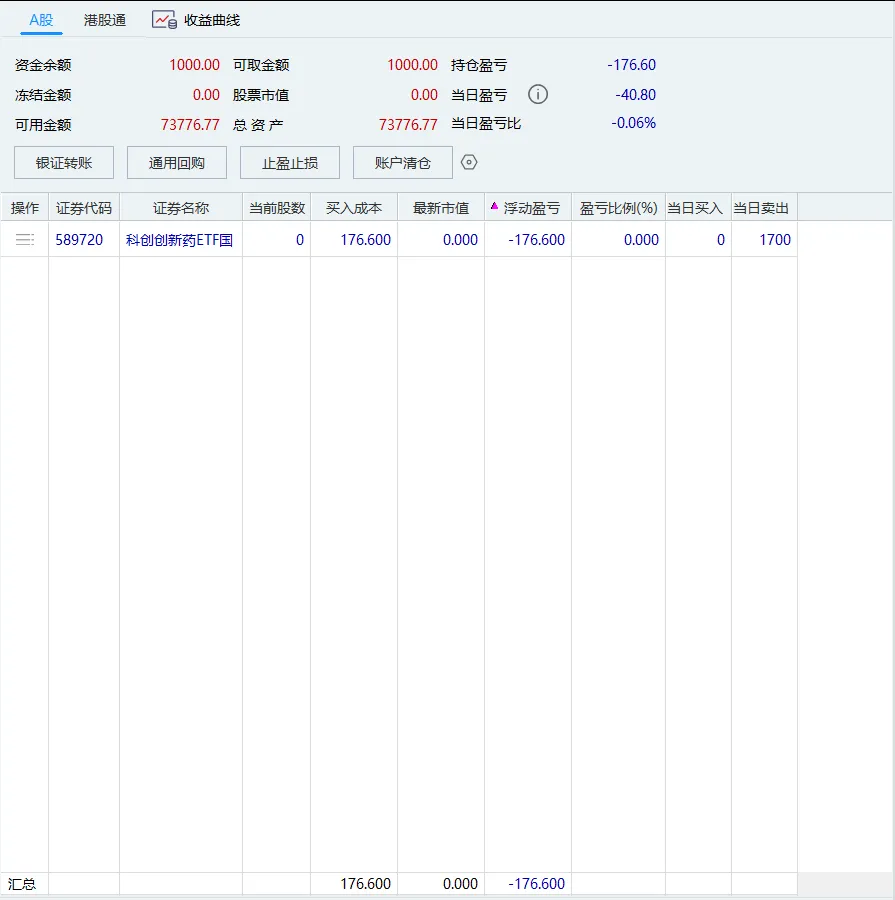This screenshot has width=895, height=900.
Task: Open the 收益曲线 tab
Action: 212,20
